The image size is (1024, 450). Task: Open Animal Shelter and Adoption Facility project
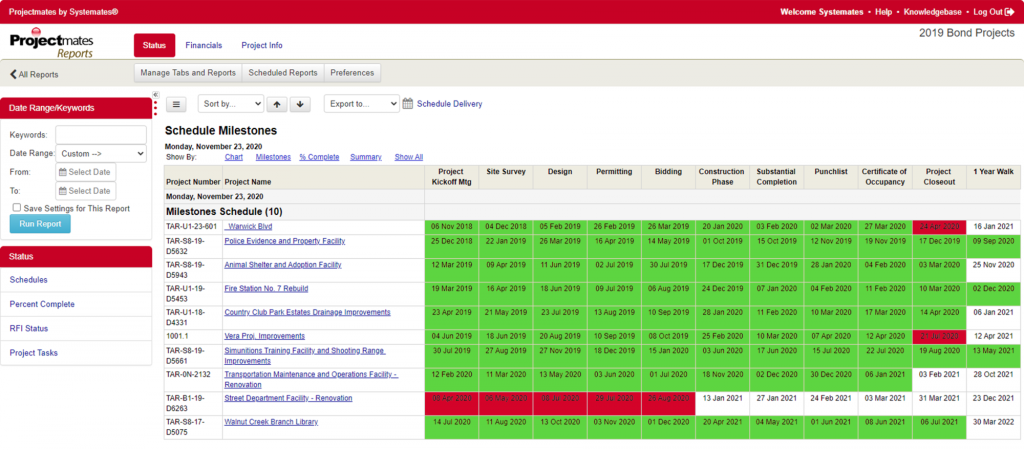(x=283, y=265)
